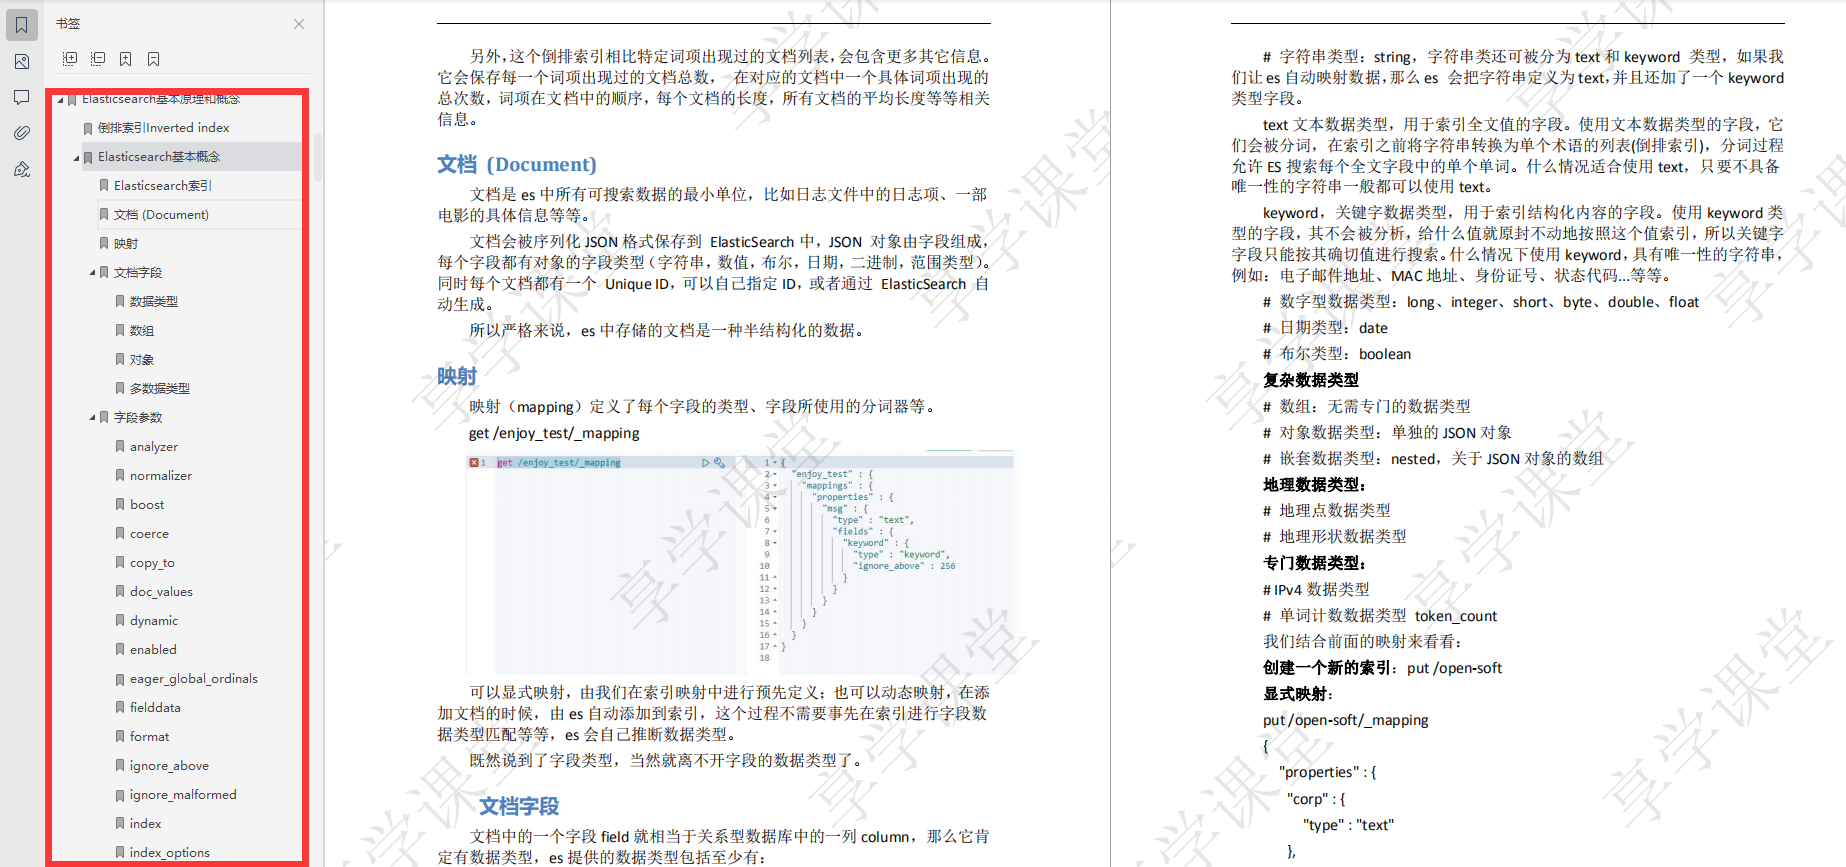The width and height of the screenshot is (1846, 867).
Task: Go to the 多数据类型 bookmark
Action: [160, 389]
